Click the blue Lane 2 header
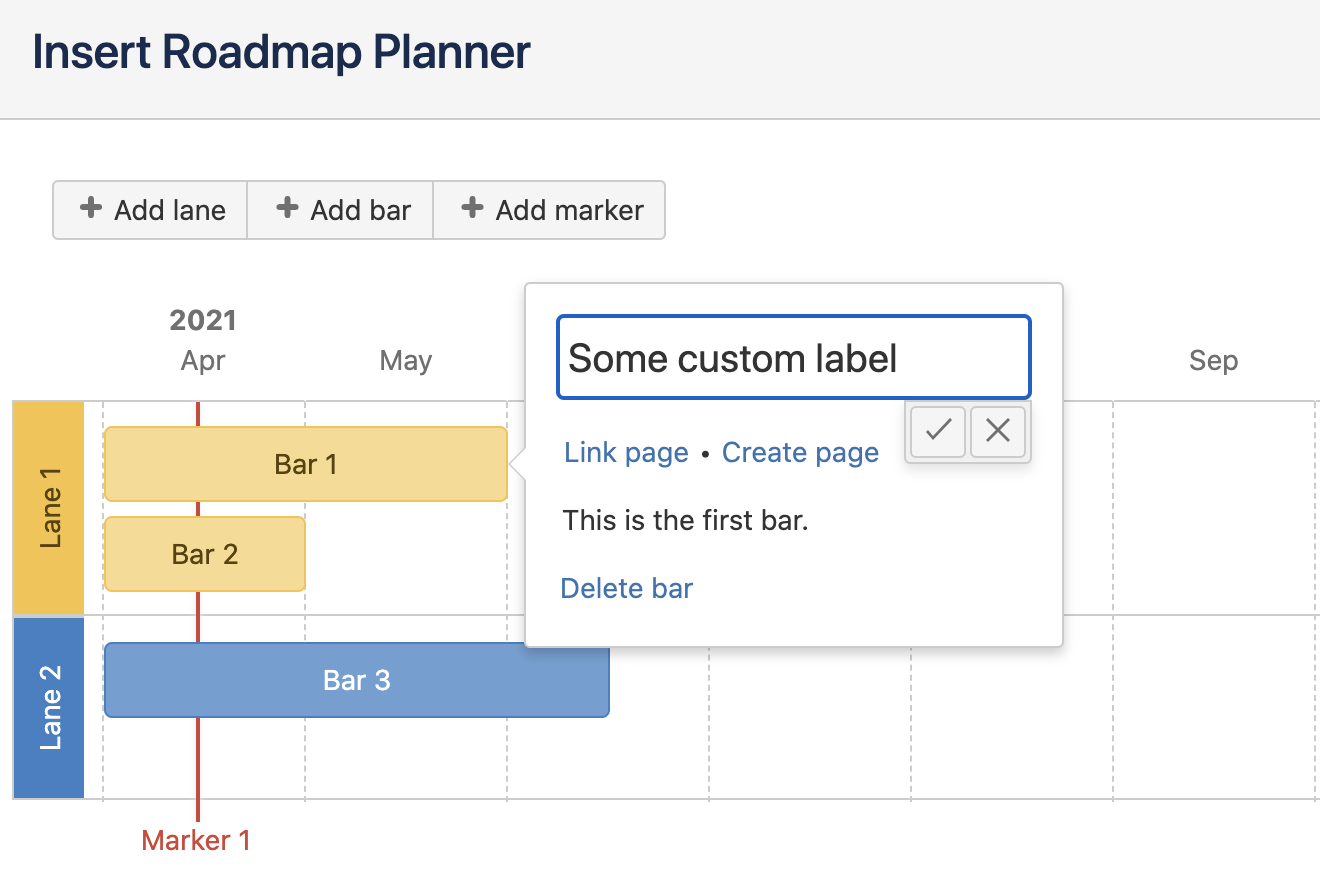The width and height of the screenshot is (1320, 892). 49,707
